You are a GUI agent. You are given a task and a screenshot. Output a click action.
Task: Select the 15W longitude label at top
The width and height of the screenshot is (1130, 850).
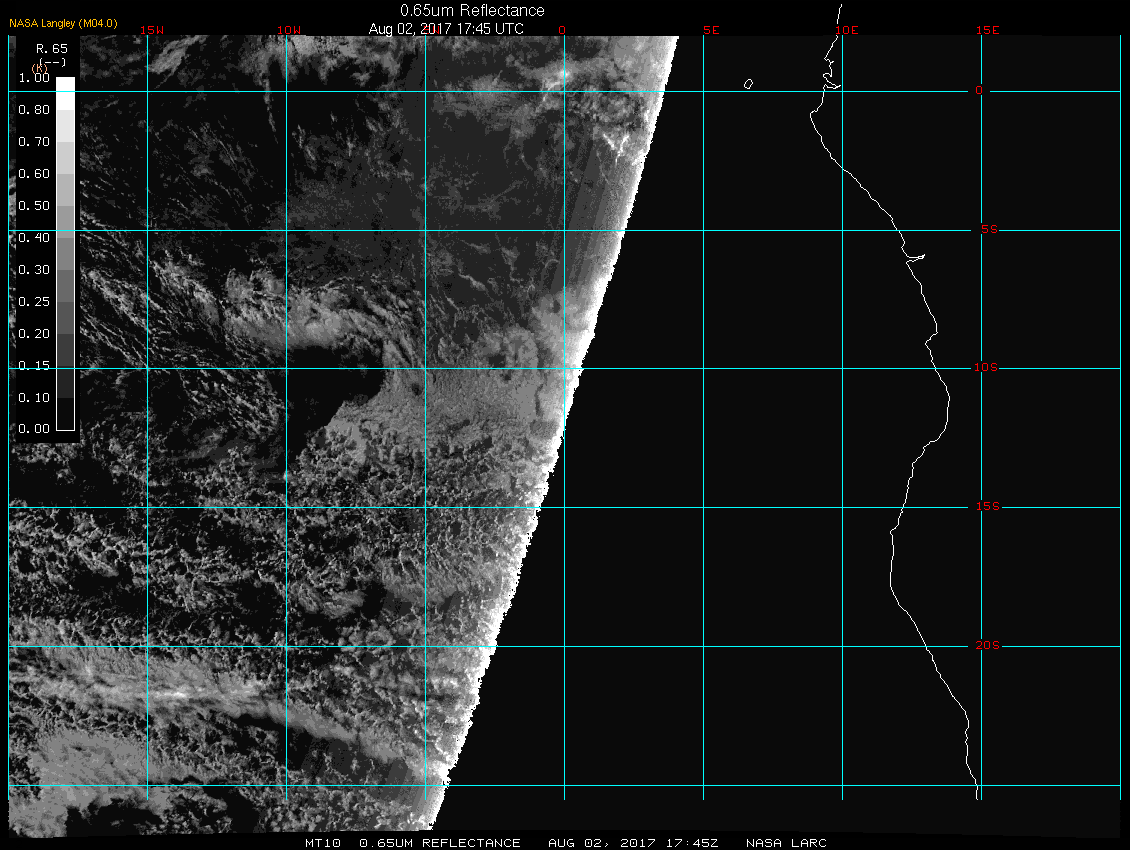(x=151, y=30)
